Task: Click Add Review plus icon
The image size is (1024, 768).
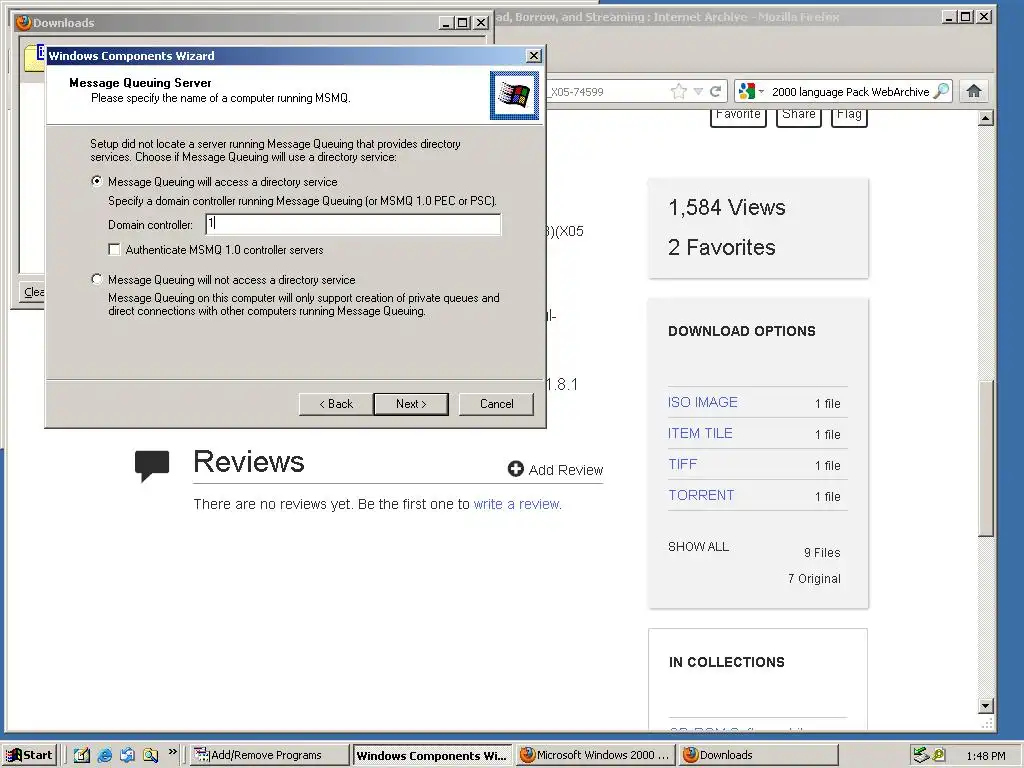Action: click(x=516, y=469)
